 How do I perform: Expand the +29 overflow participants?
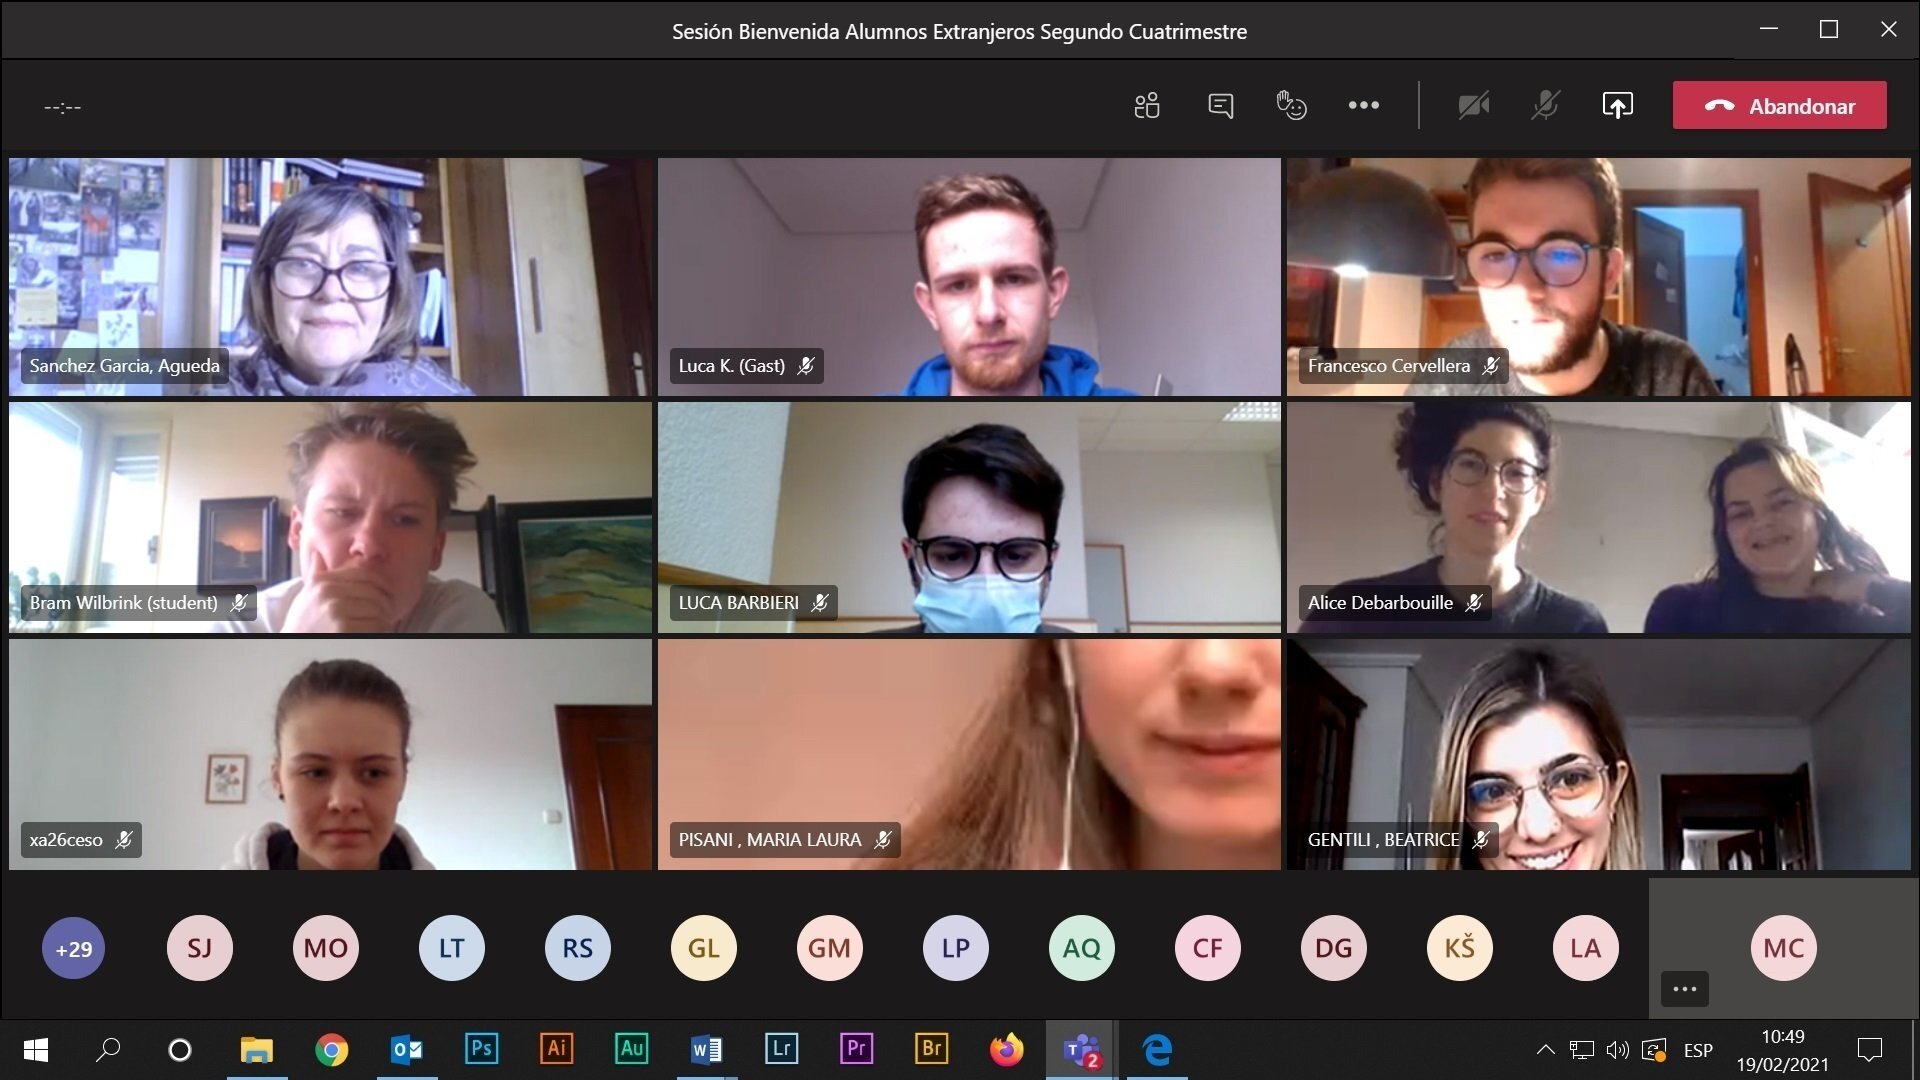point(73,948)
